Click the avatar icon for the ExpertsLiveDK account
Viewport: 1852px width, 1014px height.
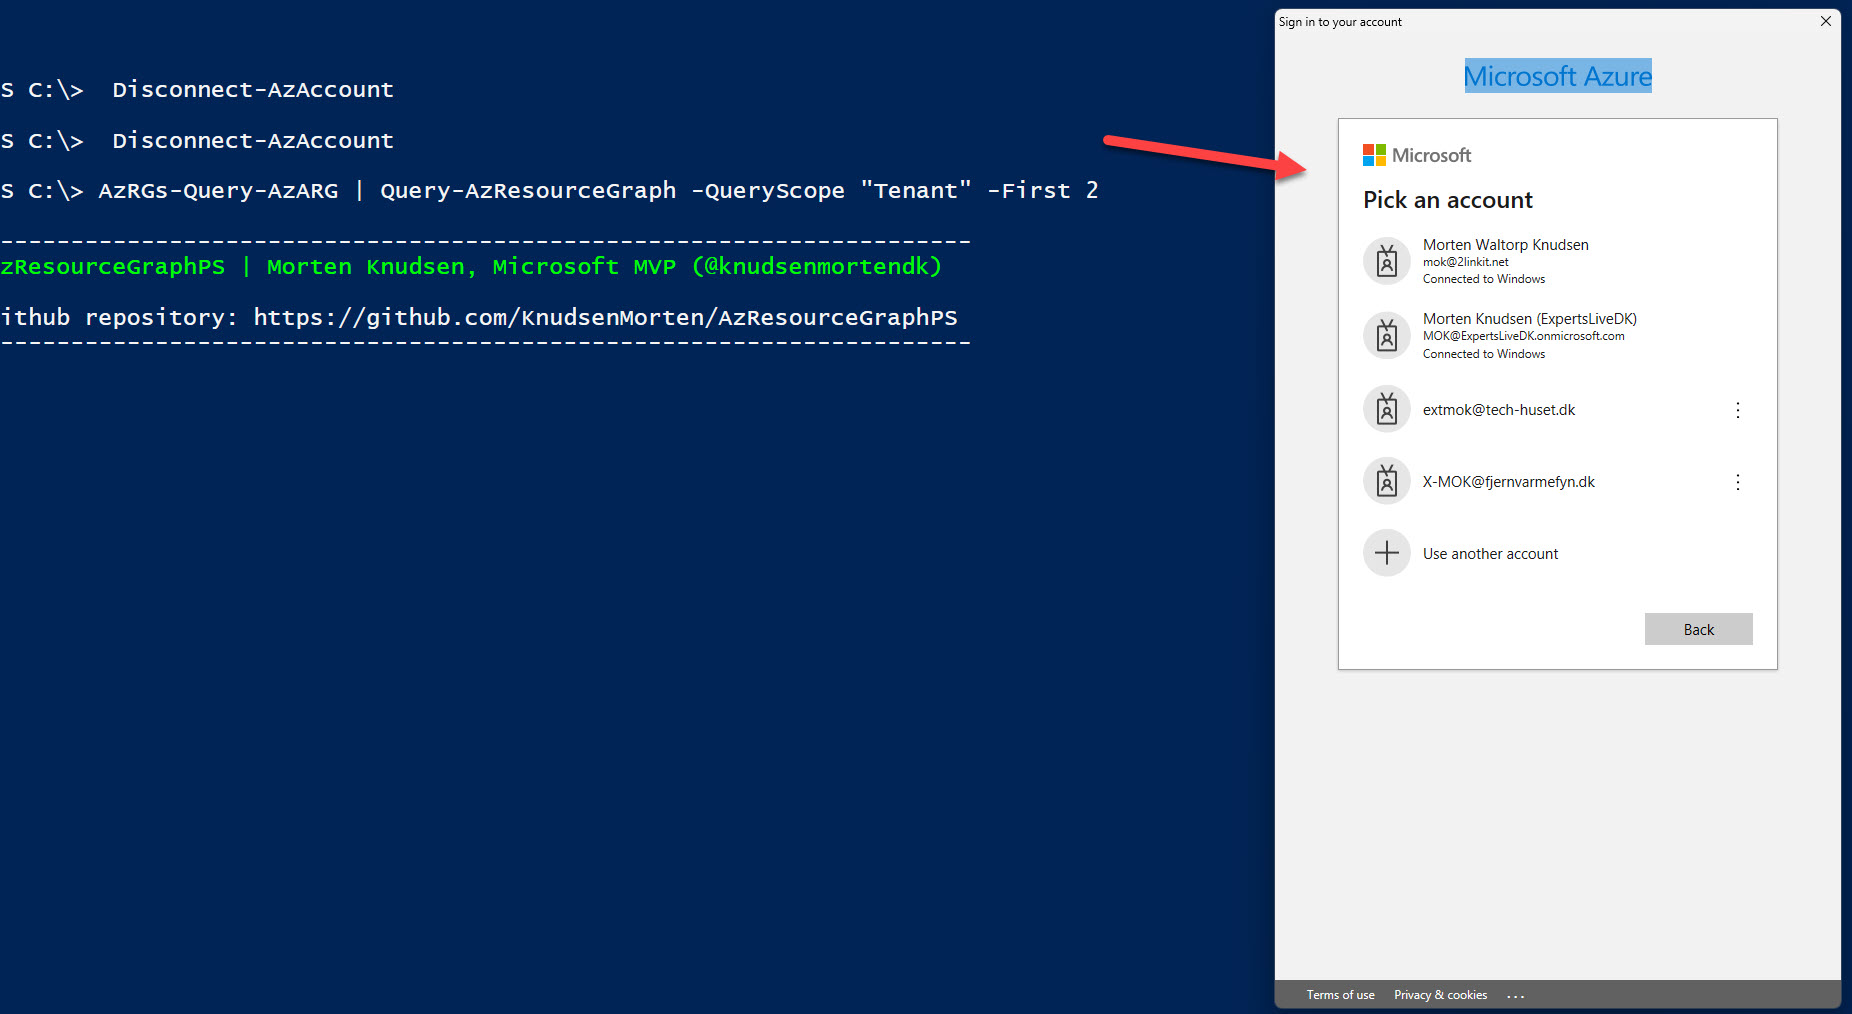[1387, 335]
